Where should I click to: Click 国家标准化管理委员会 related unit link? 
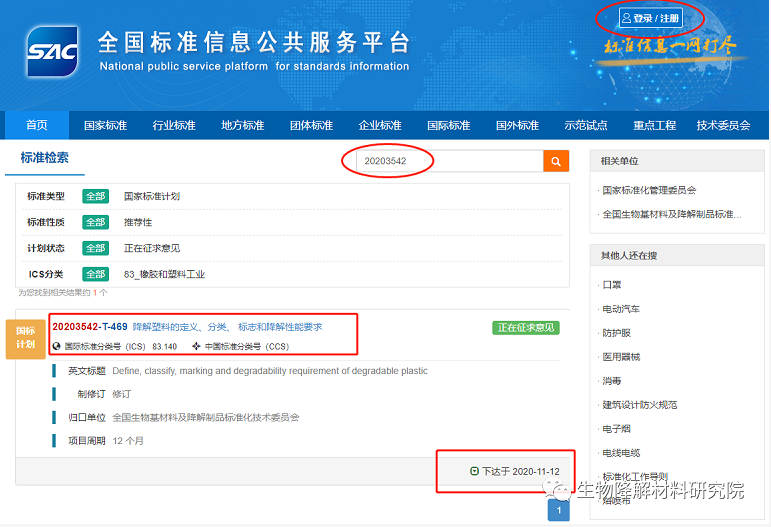[x=649, y=190]
